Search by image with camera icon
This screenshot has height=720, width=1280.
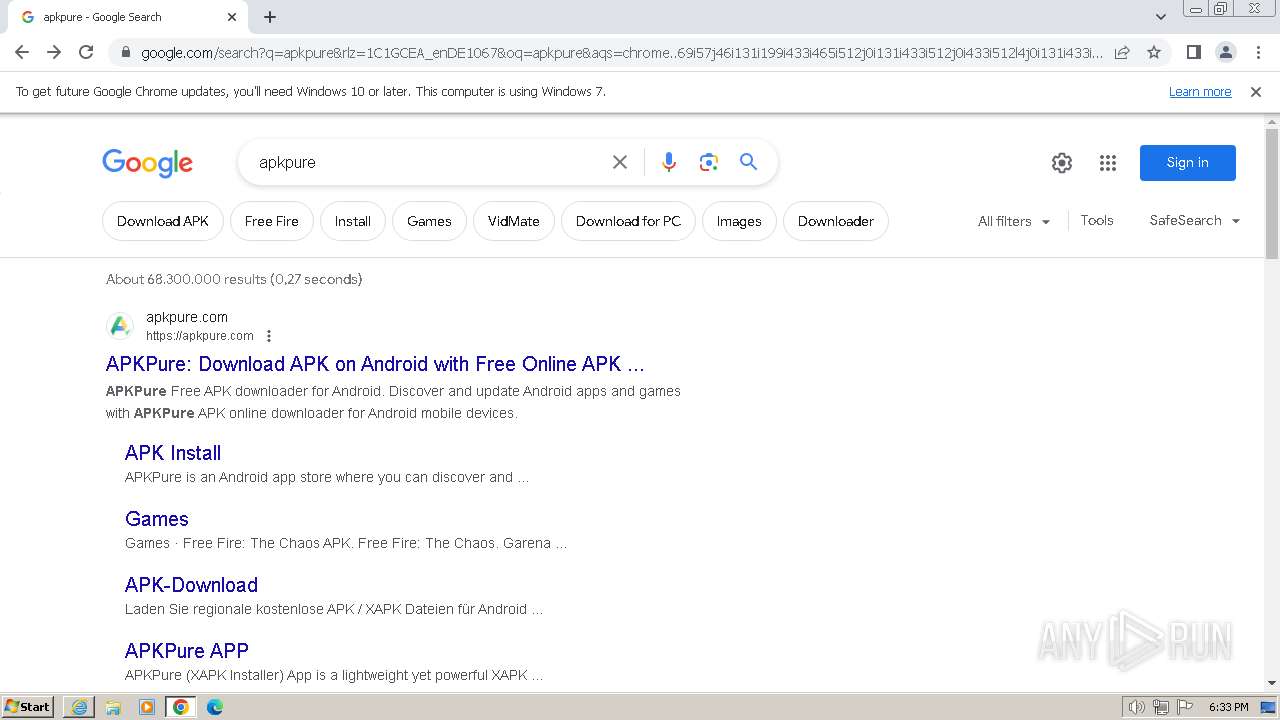pos(709,162)
